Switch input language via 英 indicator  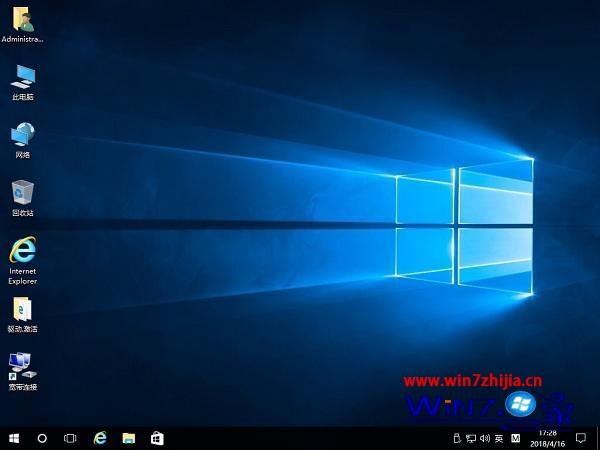click(499, 438)
